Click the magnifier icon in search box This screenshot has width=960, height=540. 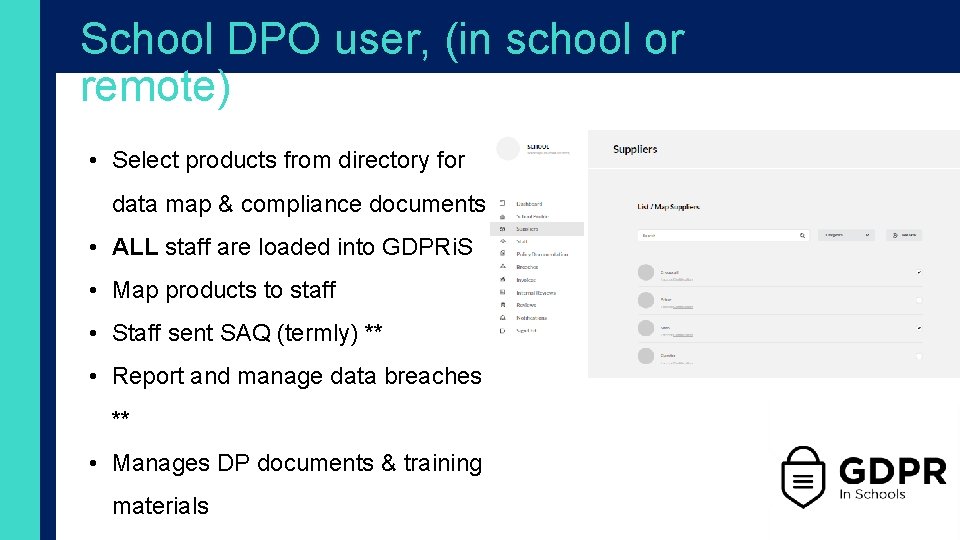click(802, 235)
